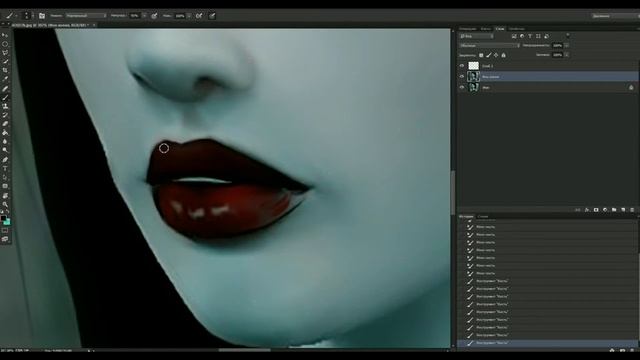Filter layers by smart objects

pyautogui.click(x=546, y=36)
